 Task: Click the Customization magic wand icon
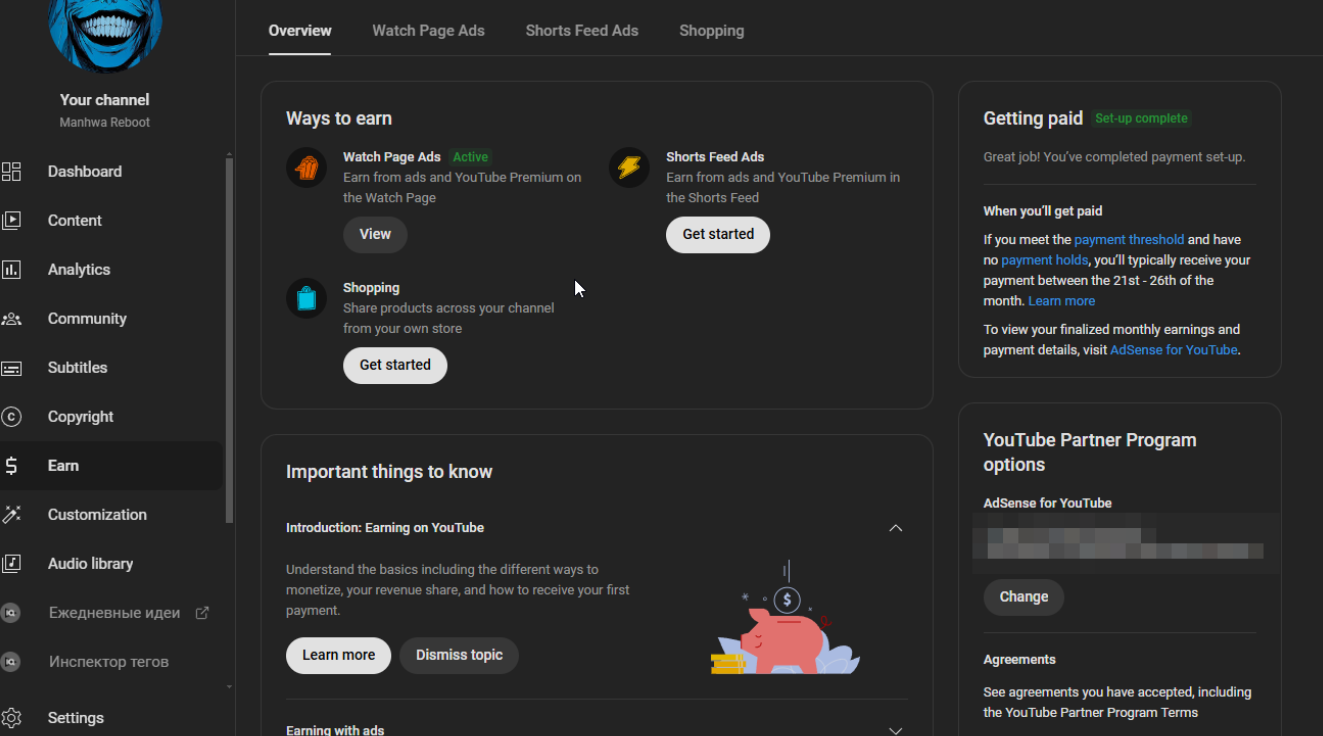tap(11, 515)
